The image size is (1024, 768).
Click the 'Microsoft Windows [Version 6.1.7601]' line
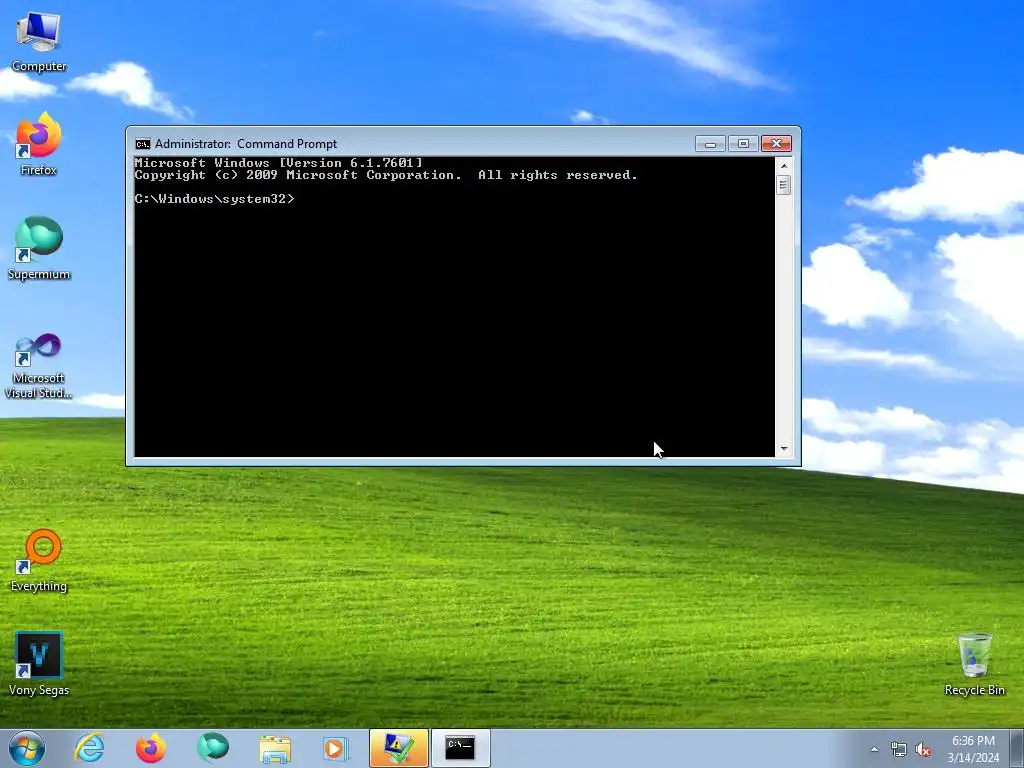click(x=279, y=163)
